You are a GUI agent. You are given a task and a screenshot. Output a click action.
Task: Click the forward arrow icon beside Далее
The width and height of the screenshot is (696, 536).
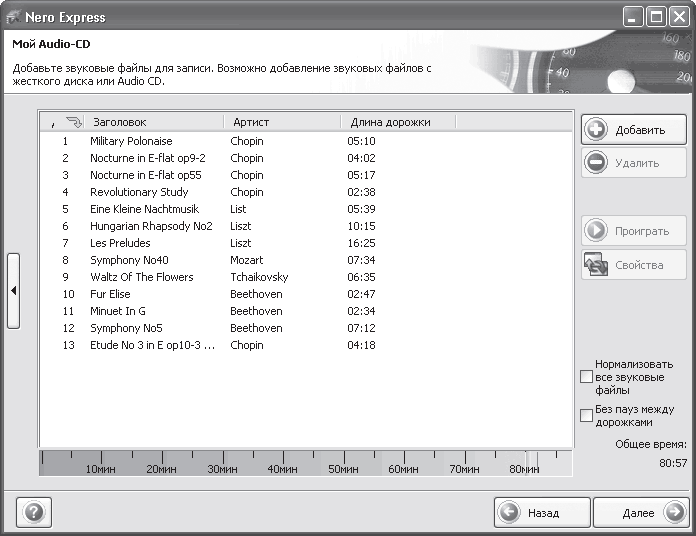click(672, 513)
